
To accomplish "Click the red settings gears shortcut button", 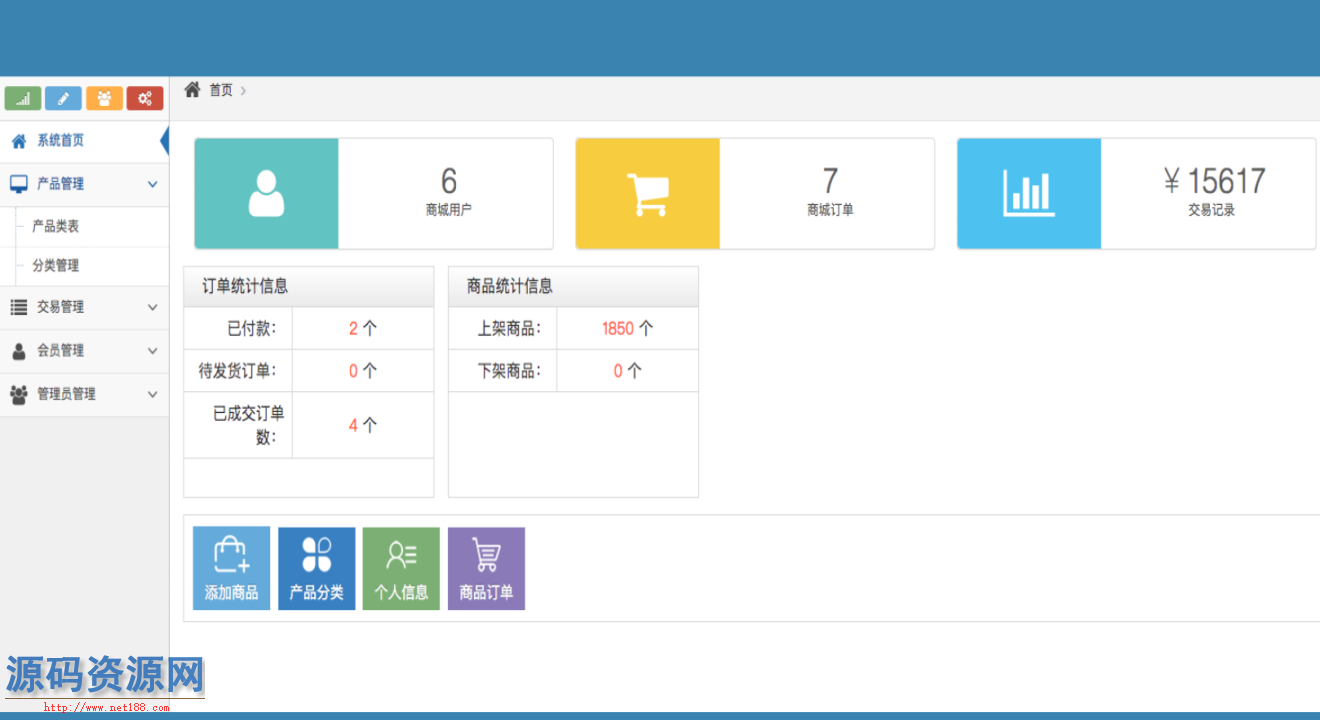I will [145, 98].
